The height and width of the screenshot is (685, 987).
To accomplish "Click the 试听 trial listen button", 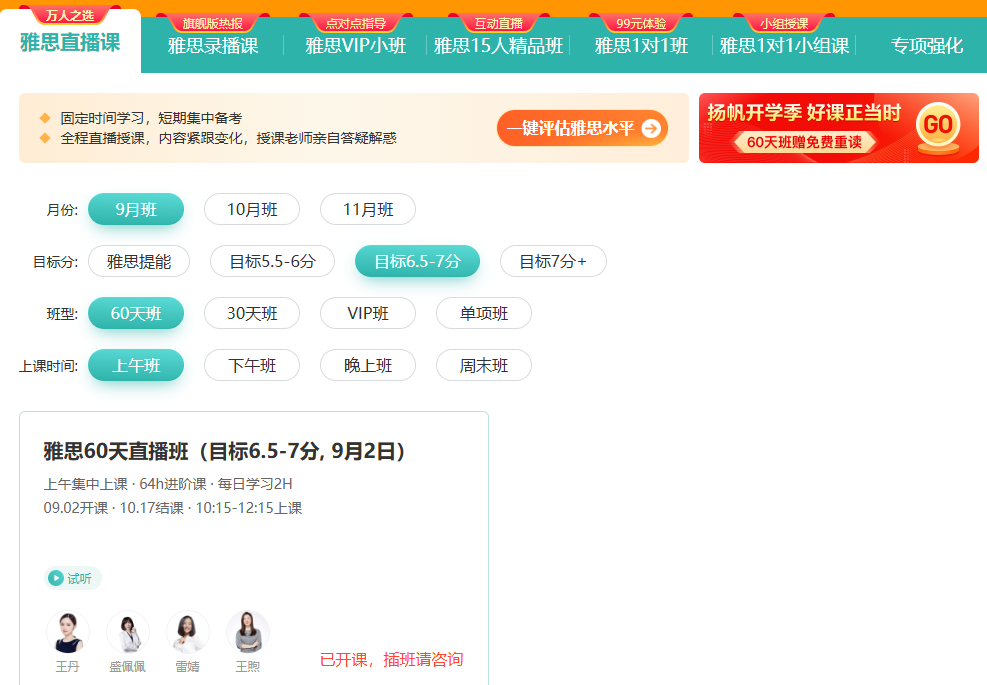I will [72, 578].
